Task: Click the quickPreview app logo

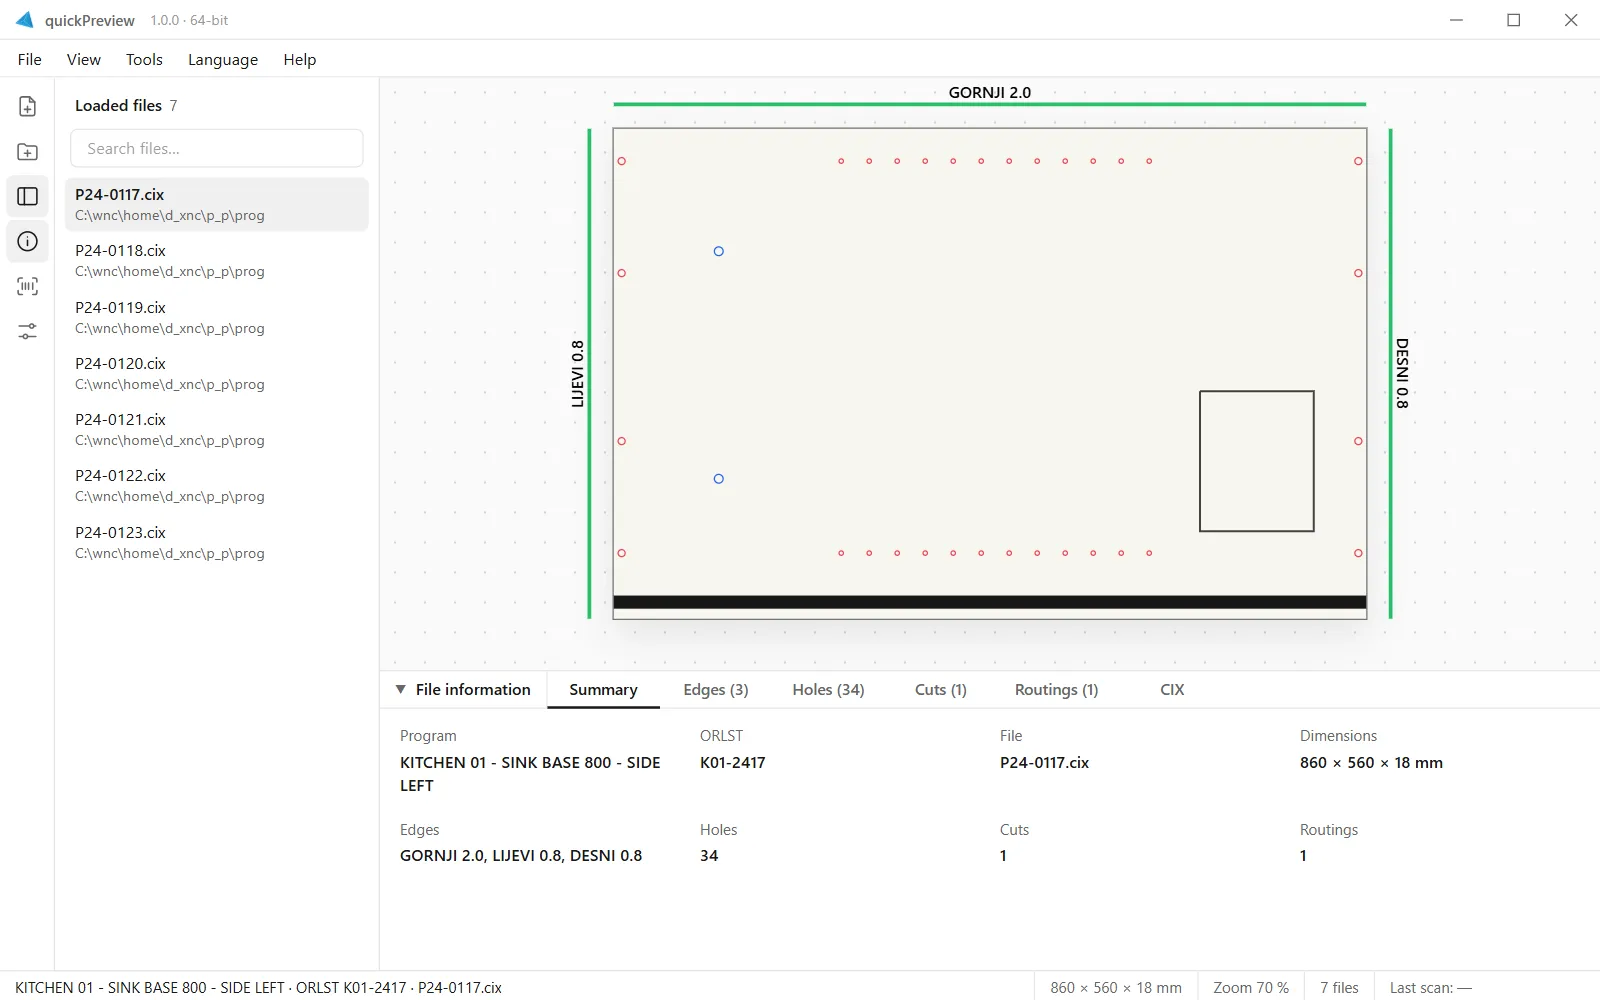Action: 24,20
